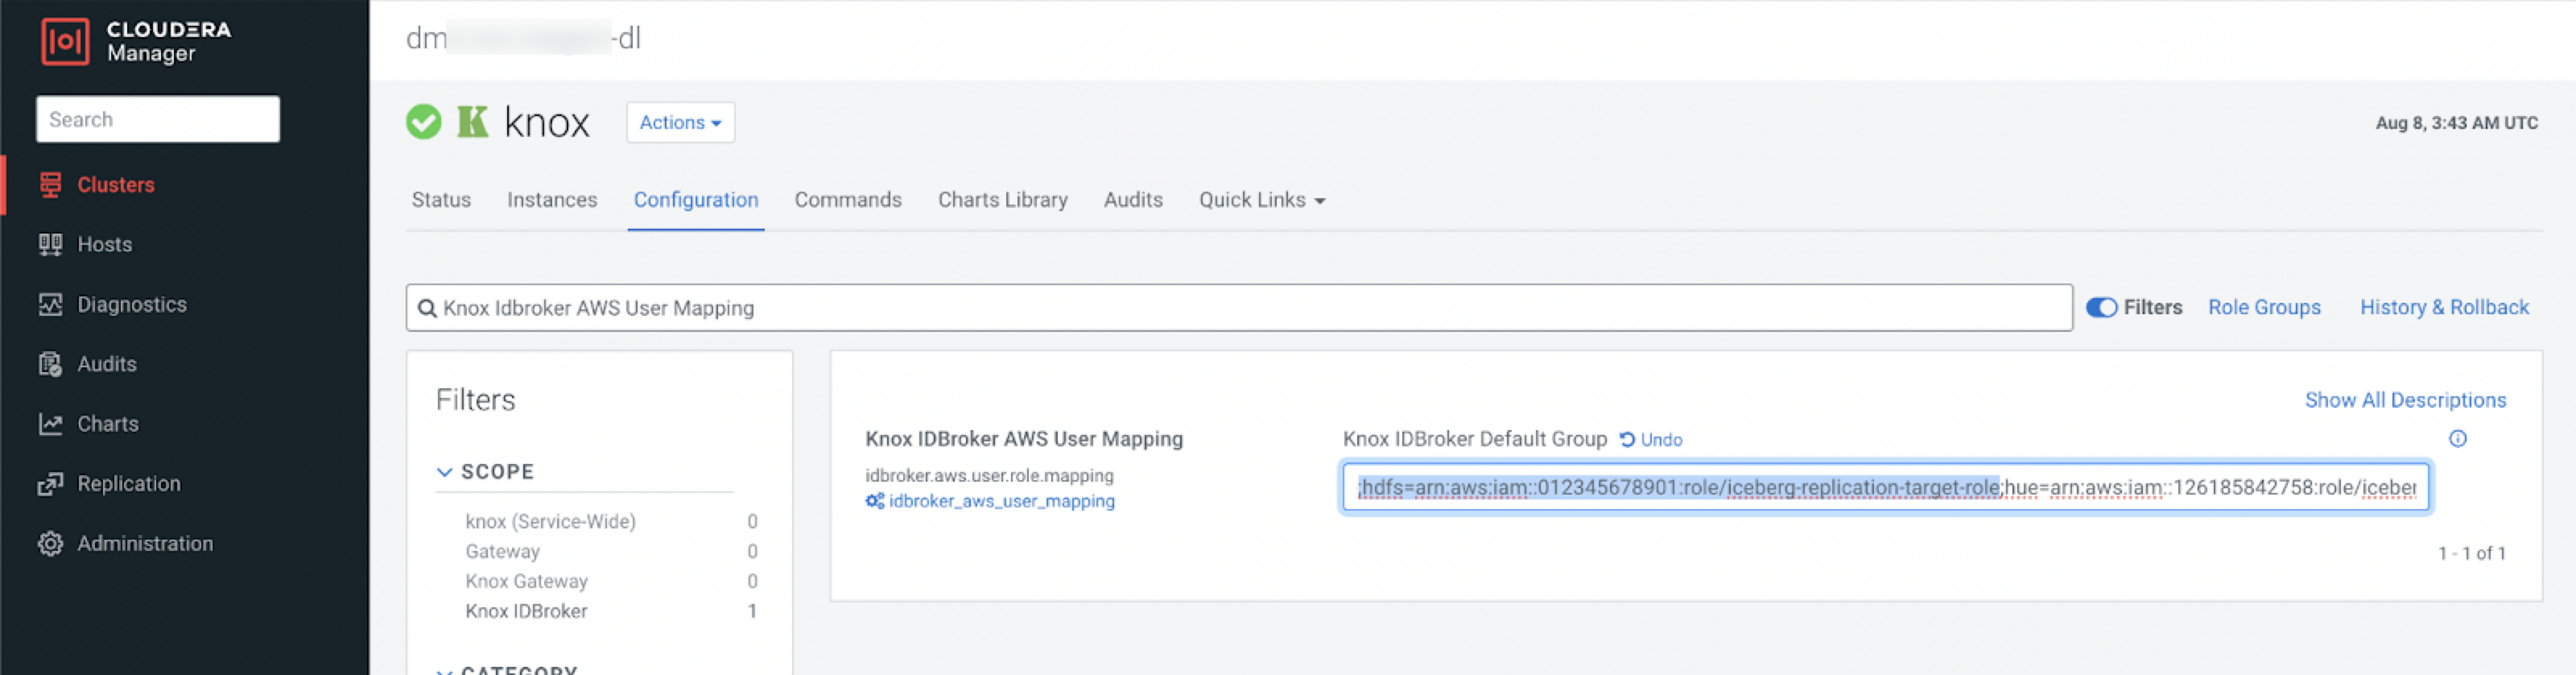
Task: Open the Charts Library tab
Action: click(1003, 200)
